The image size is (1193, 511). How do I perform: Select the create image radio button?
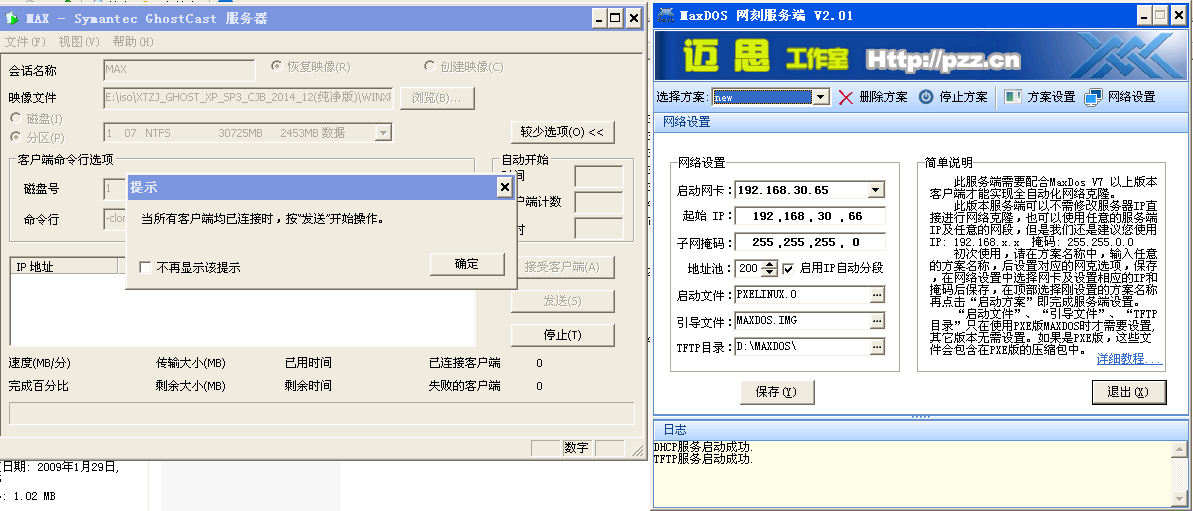tap(430, 66)
